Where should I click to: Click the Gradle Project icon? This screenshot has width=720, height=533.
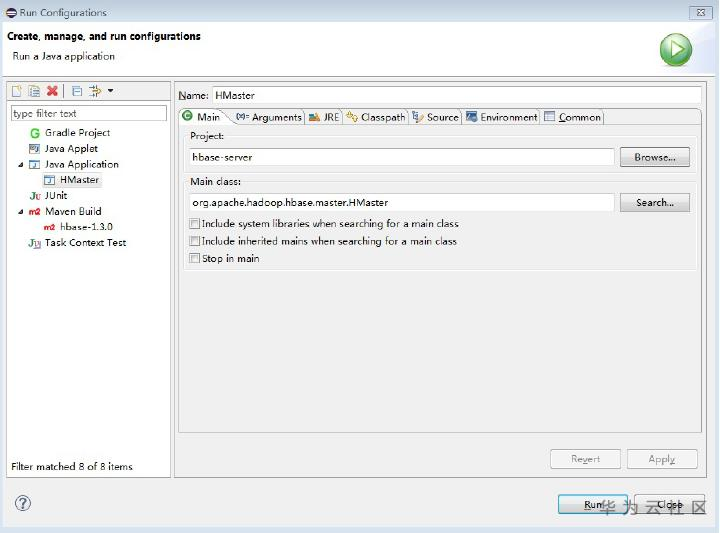tap(35, 133)
